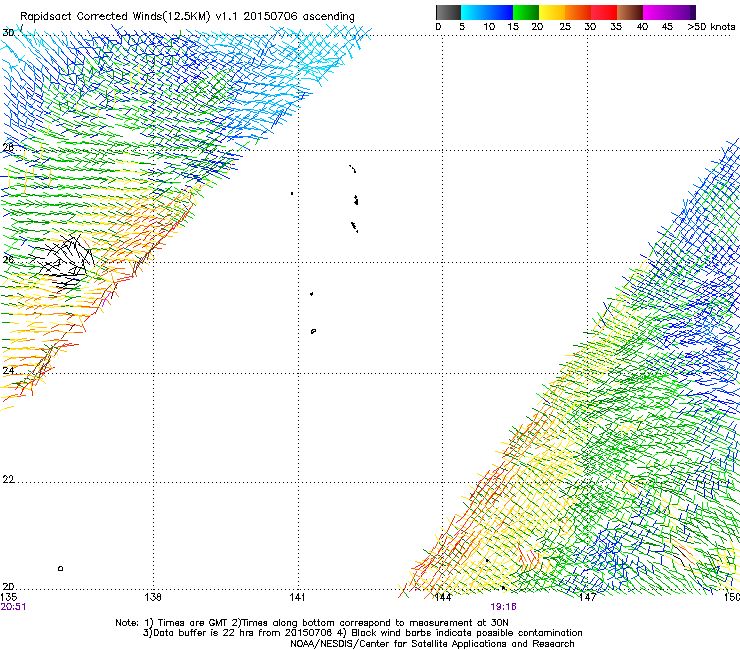Choose the magenta 40-45 knots legend segment
This screenshot has height=650, width=740.
(656, 12)
